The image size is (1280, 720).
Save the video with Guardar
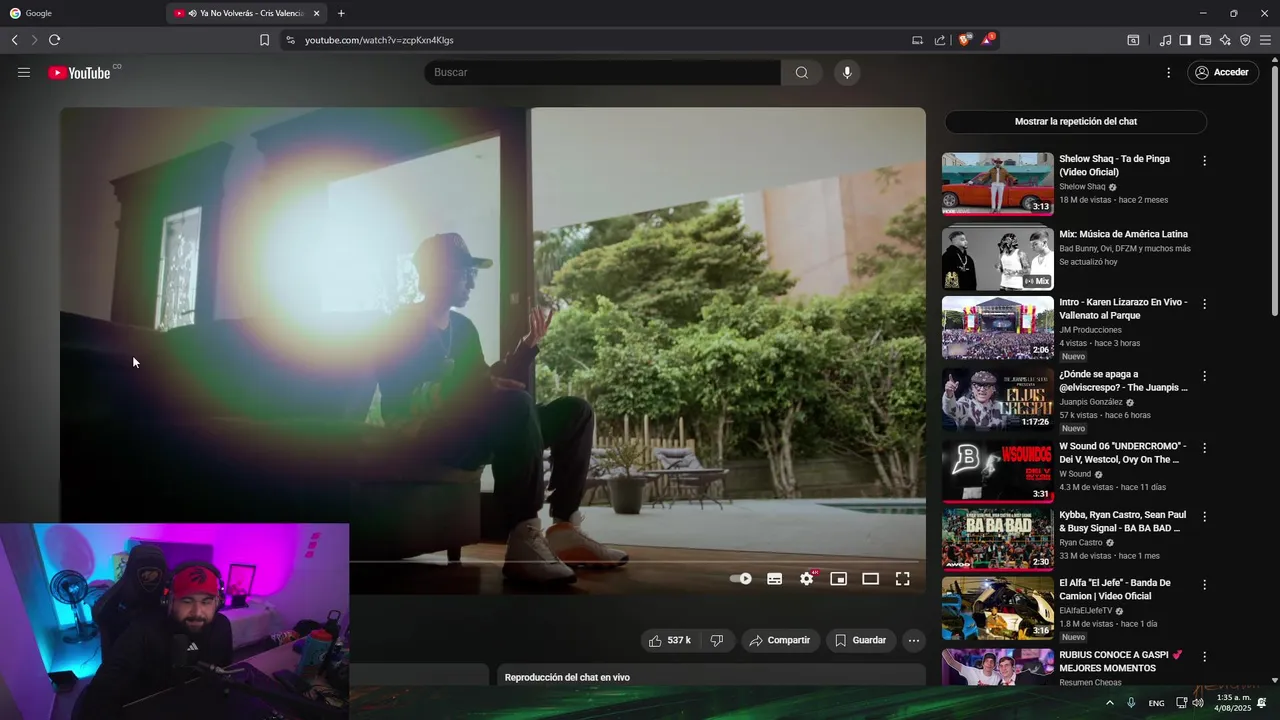coord(860,640)
